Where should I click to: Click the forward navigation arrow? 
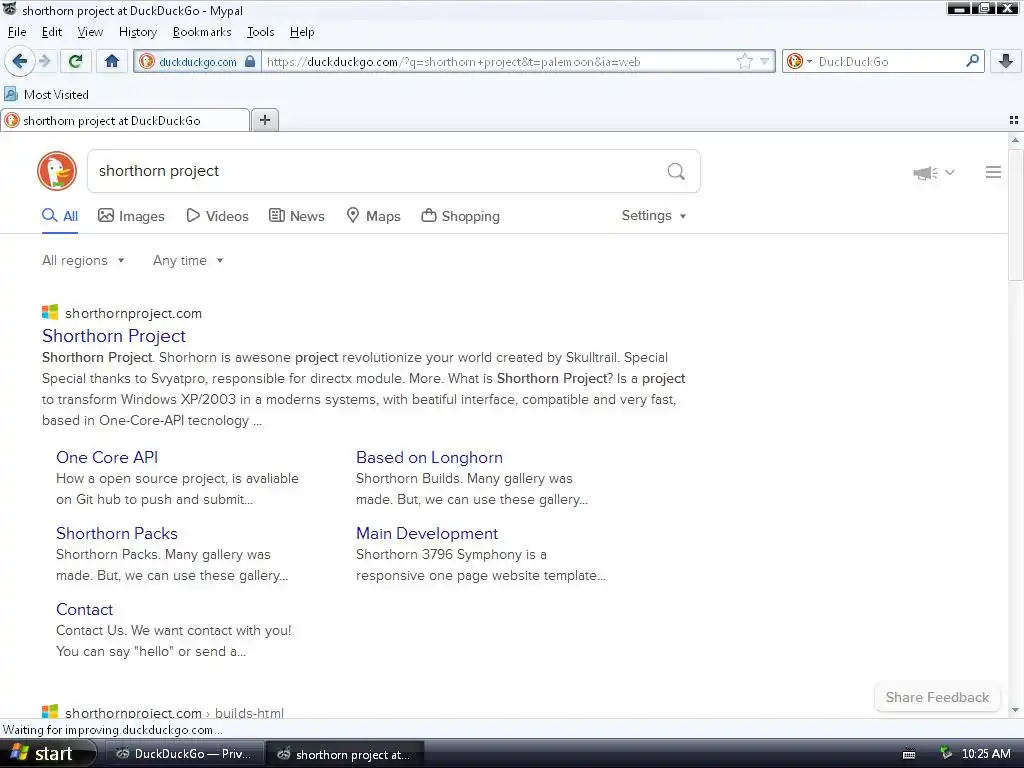pos(44,61)
